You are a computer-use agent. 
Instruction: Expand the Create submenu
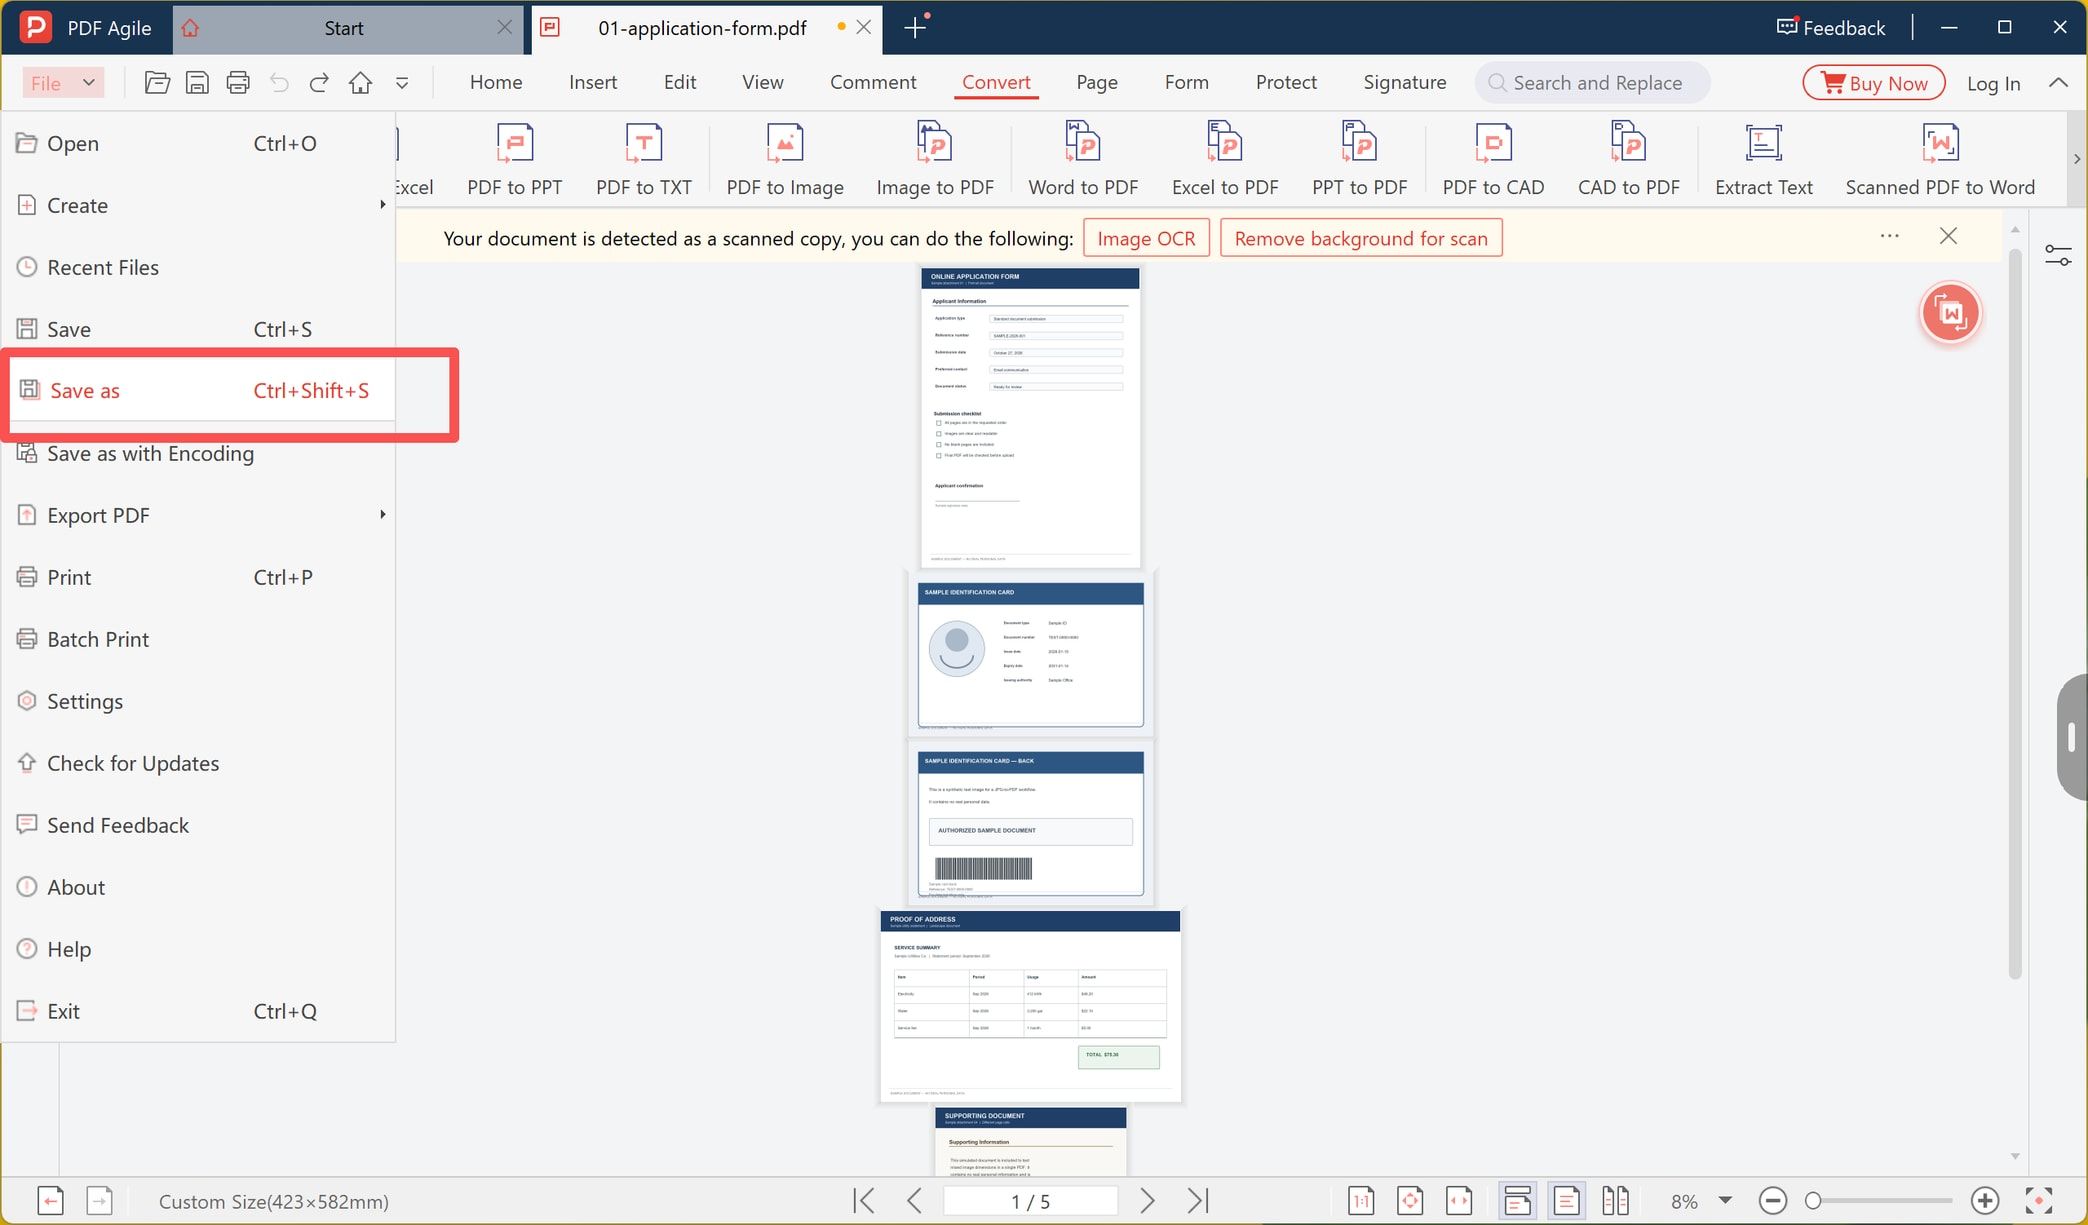click(382, 205)
